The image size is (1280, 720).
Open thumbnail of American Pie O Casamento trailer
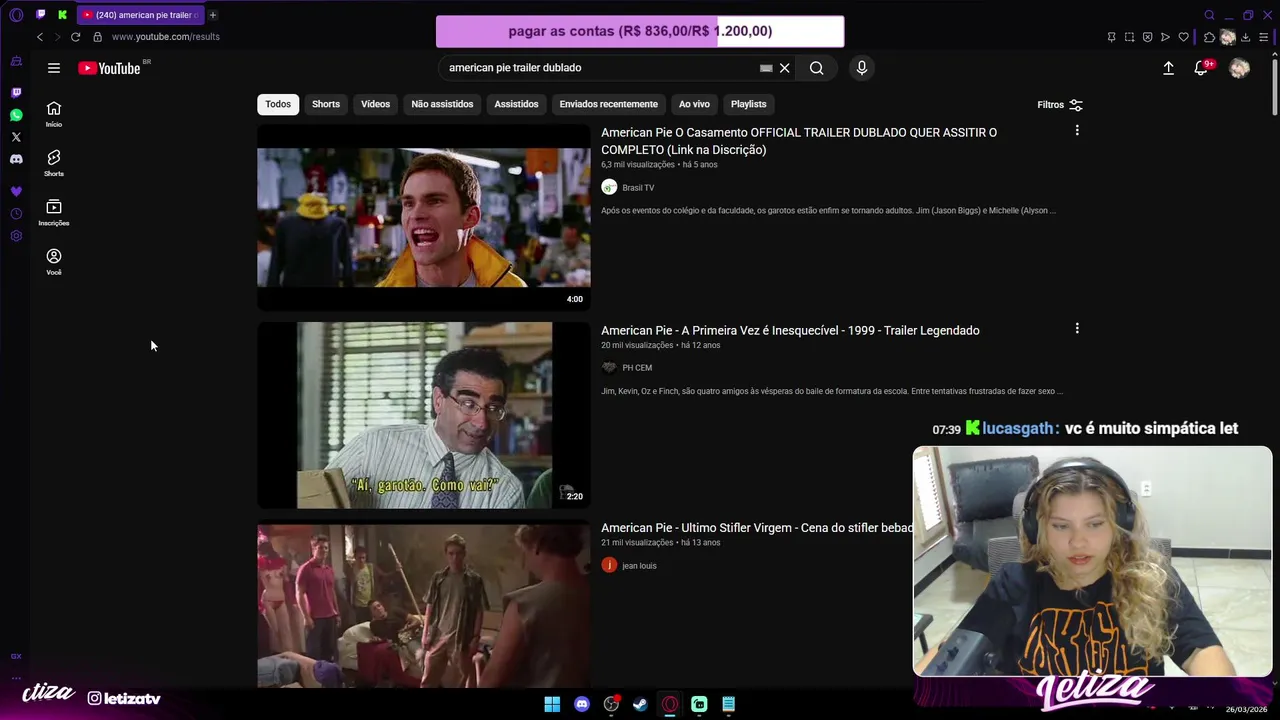424,217
